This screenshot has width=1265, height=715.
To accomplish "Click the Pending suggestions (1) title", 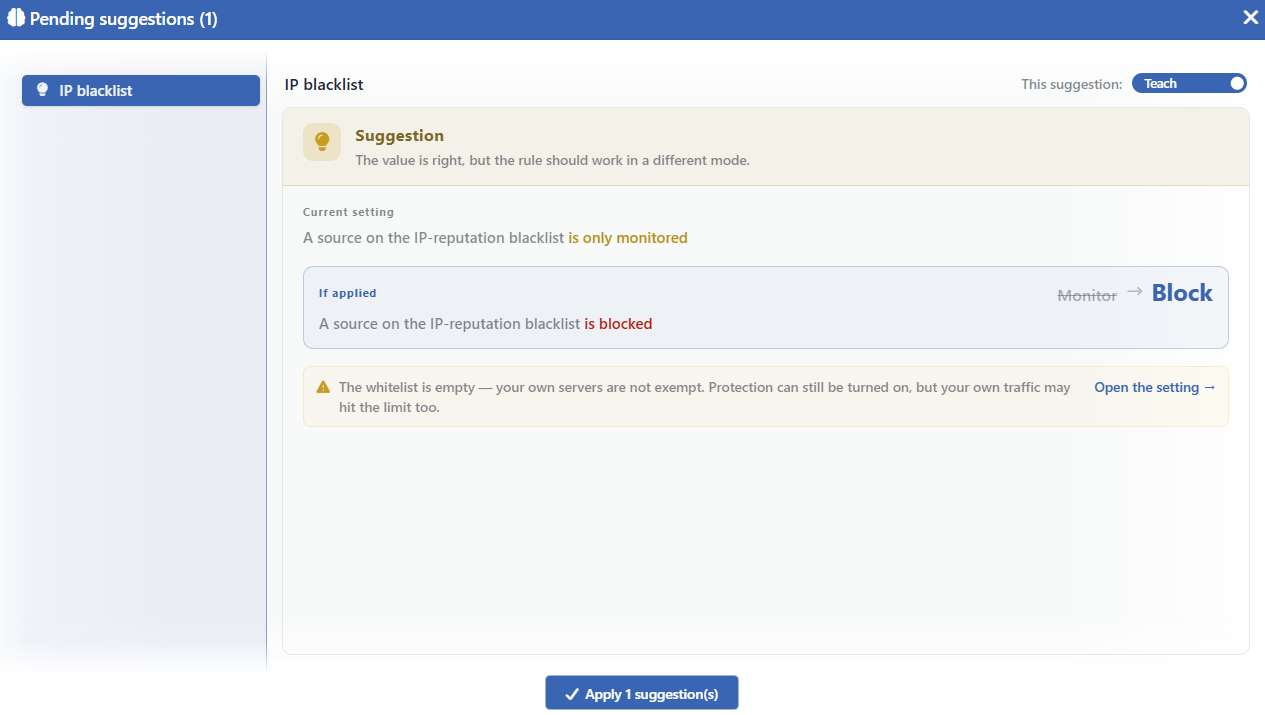I will (124, 18).
